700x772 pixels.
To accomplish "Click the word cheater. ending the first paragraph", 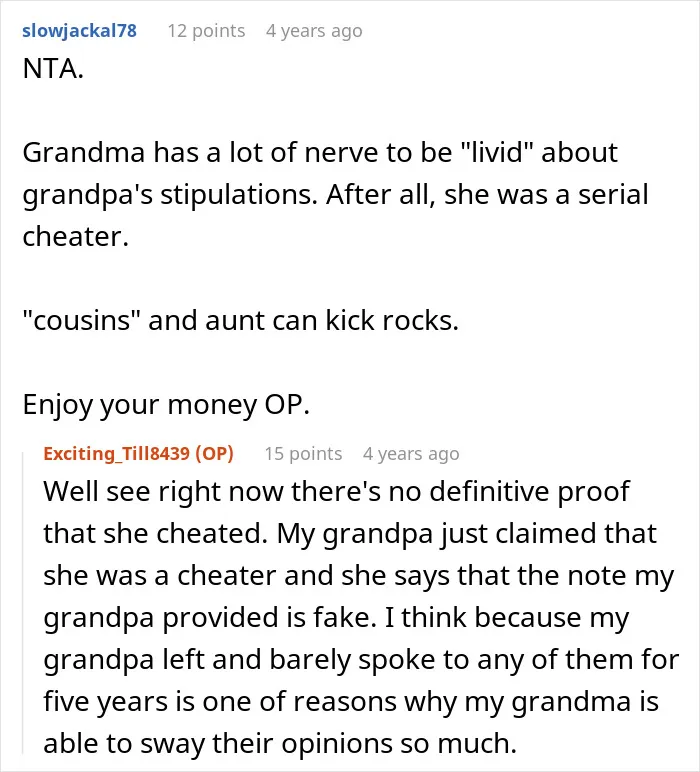I will coord(76,236).
